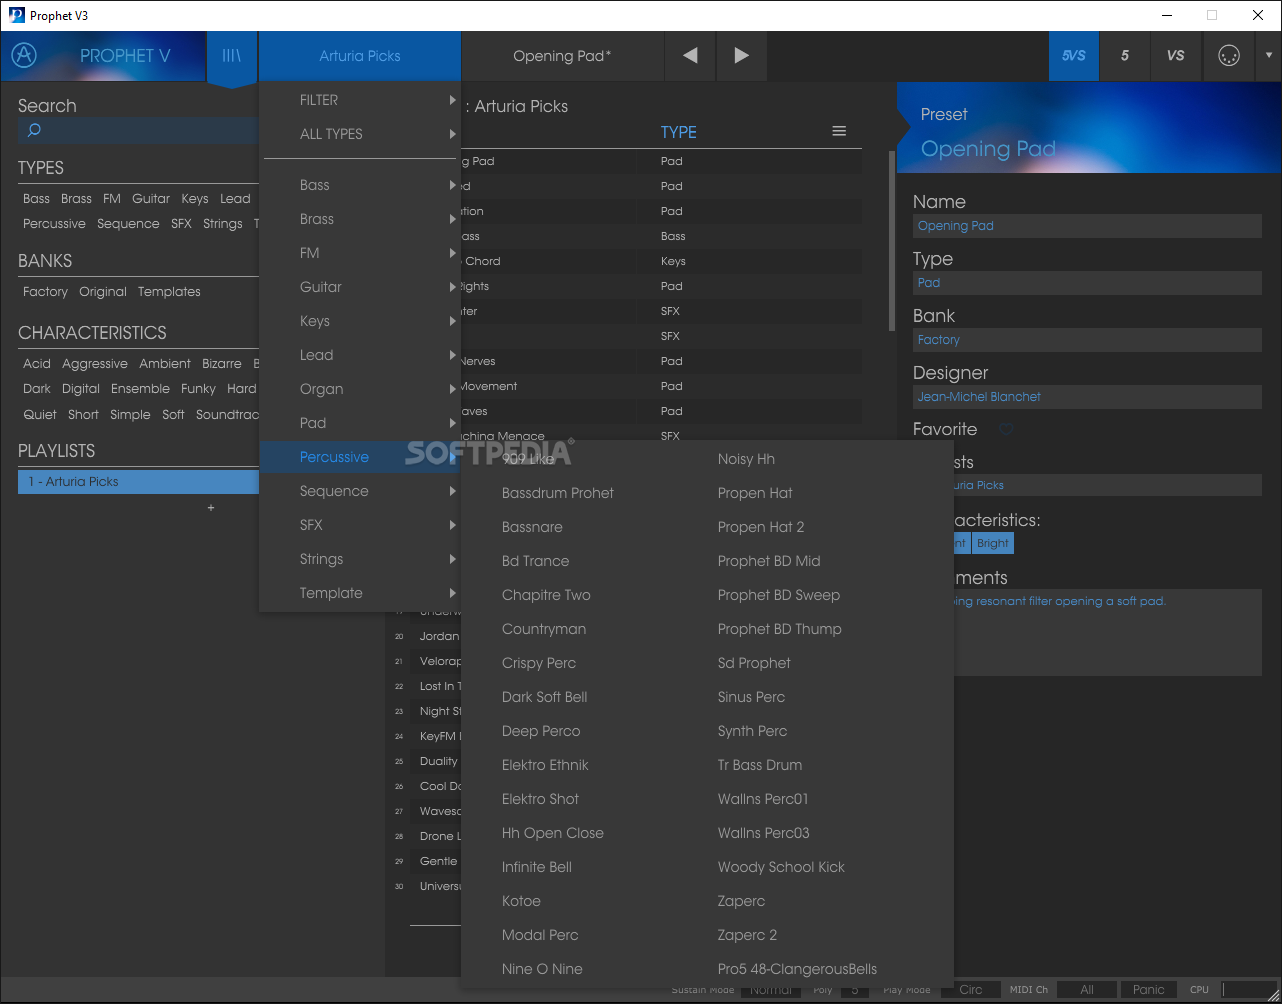Screen dimensions: 1282x1004
Task: Click the results list vertical scrollbar
Action: click(891, 241)
